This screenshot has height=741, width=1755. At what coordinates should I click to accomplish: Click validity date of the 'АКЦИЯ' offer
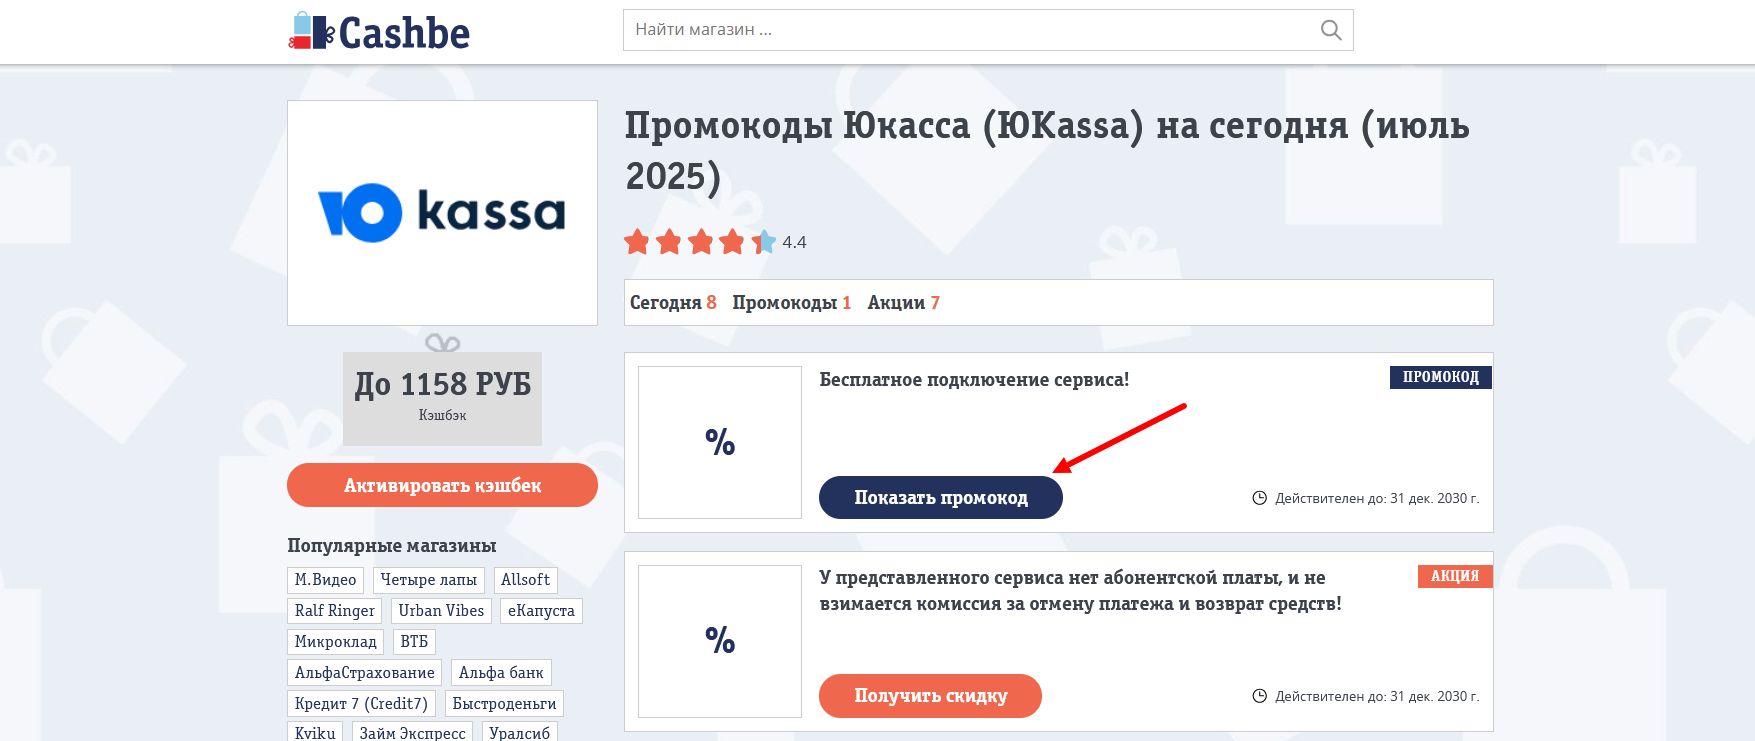click(x=1377, y=696)
